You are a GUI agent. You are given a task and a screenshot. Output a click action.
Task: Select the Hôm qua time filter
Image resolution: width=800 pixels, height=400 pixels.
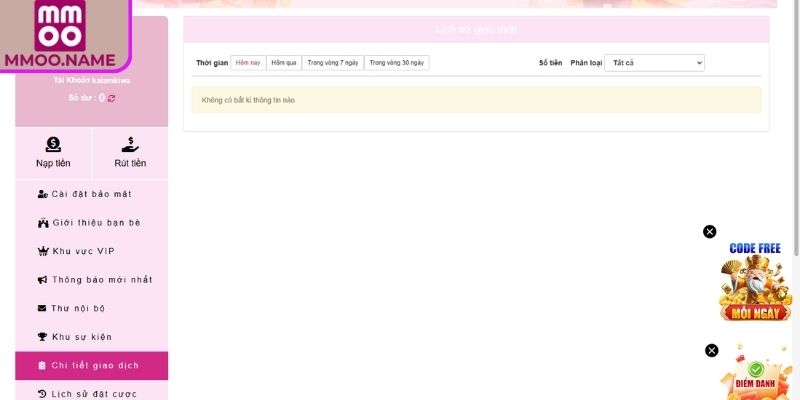pos(284,63)
